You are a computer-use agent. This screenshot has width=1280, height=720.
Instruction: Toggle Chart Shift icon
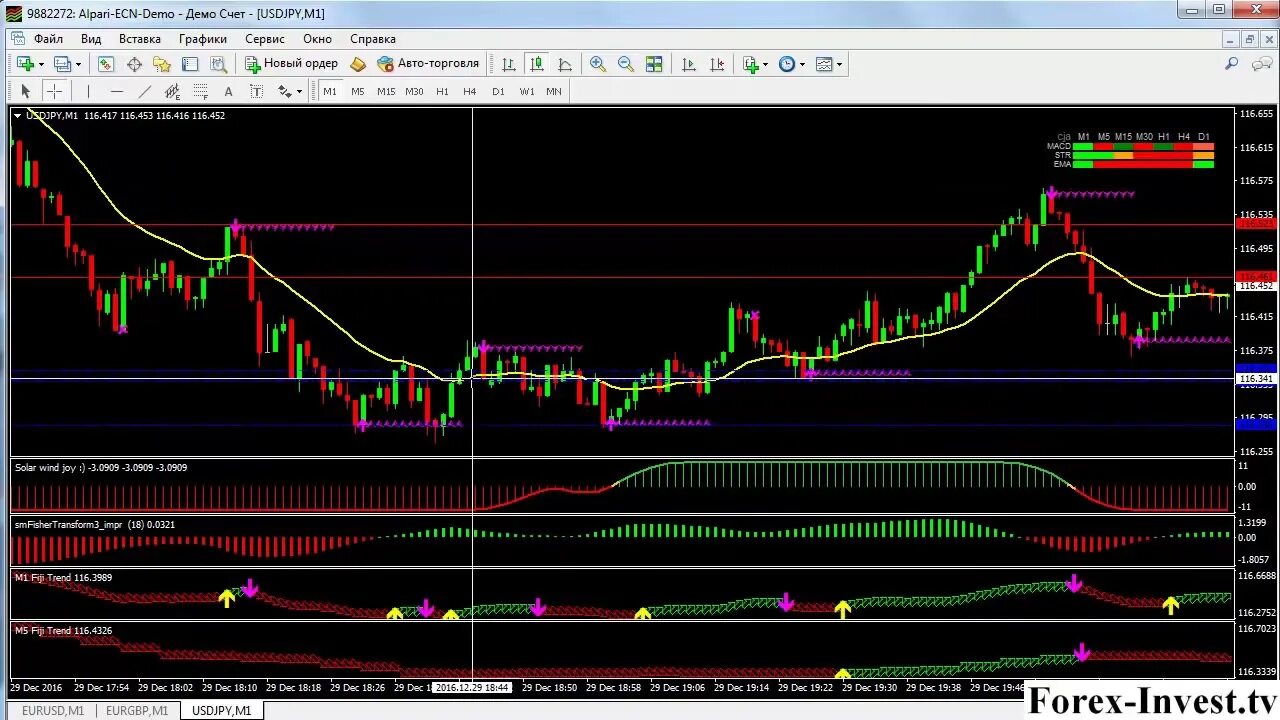(717, 64)
